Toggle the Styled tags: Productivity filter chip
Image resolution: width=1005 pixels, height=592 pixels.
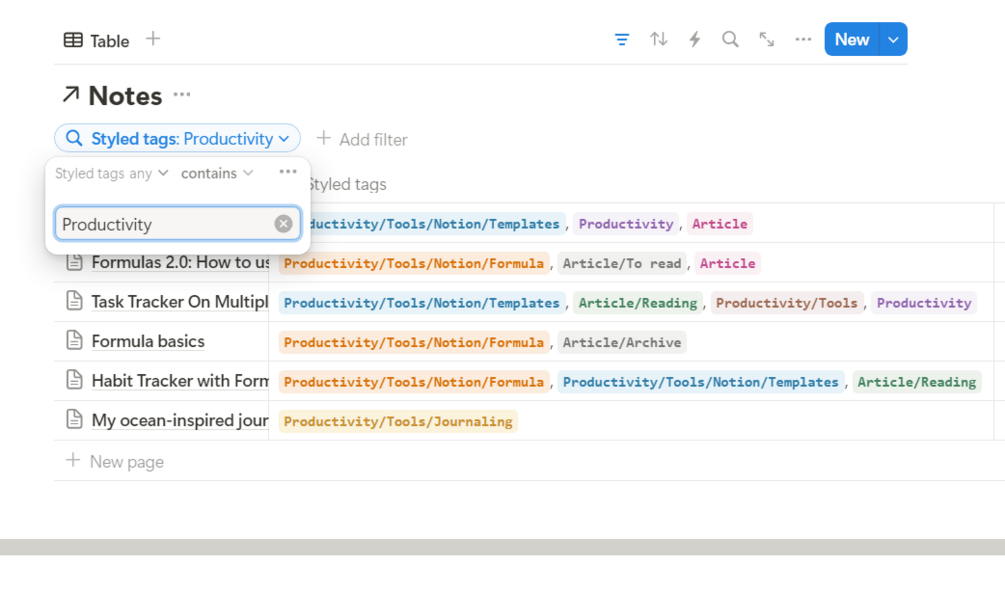pos(177,139)
